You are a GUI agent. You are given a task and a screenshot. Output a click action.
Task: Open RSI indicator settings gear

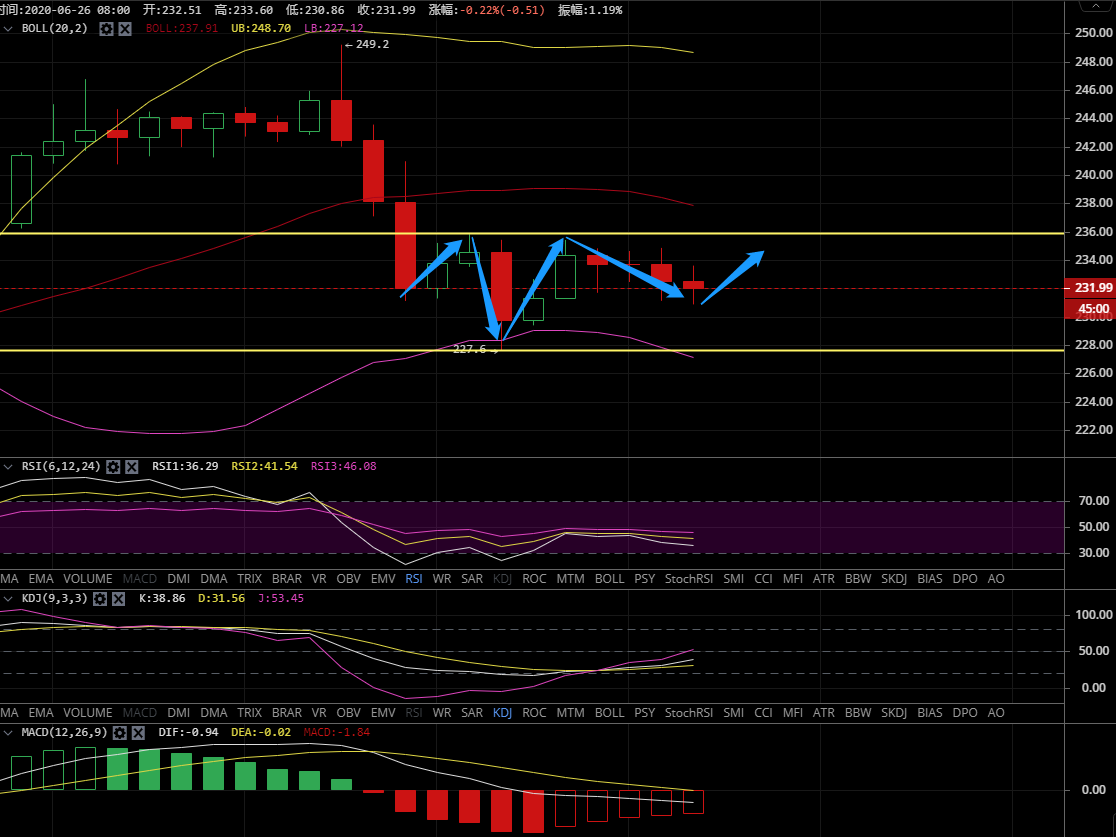click(x=113, y=466)
